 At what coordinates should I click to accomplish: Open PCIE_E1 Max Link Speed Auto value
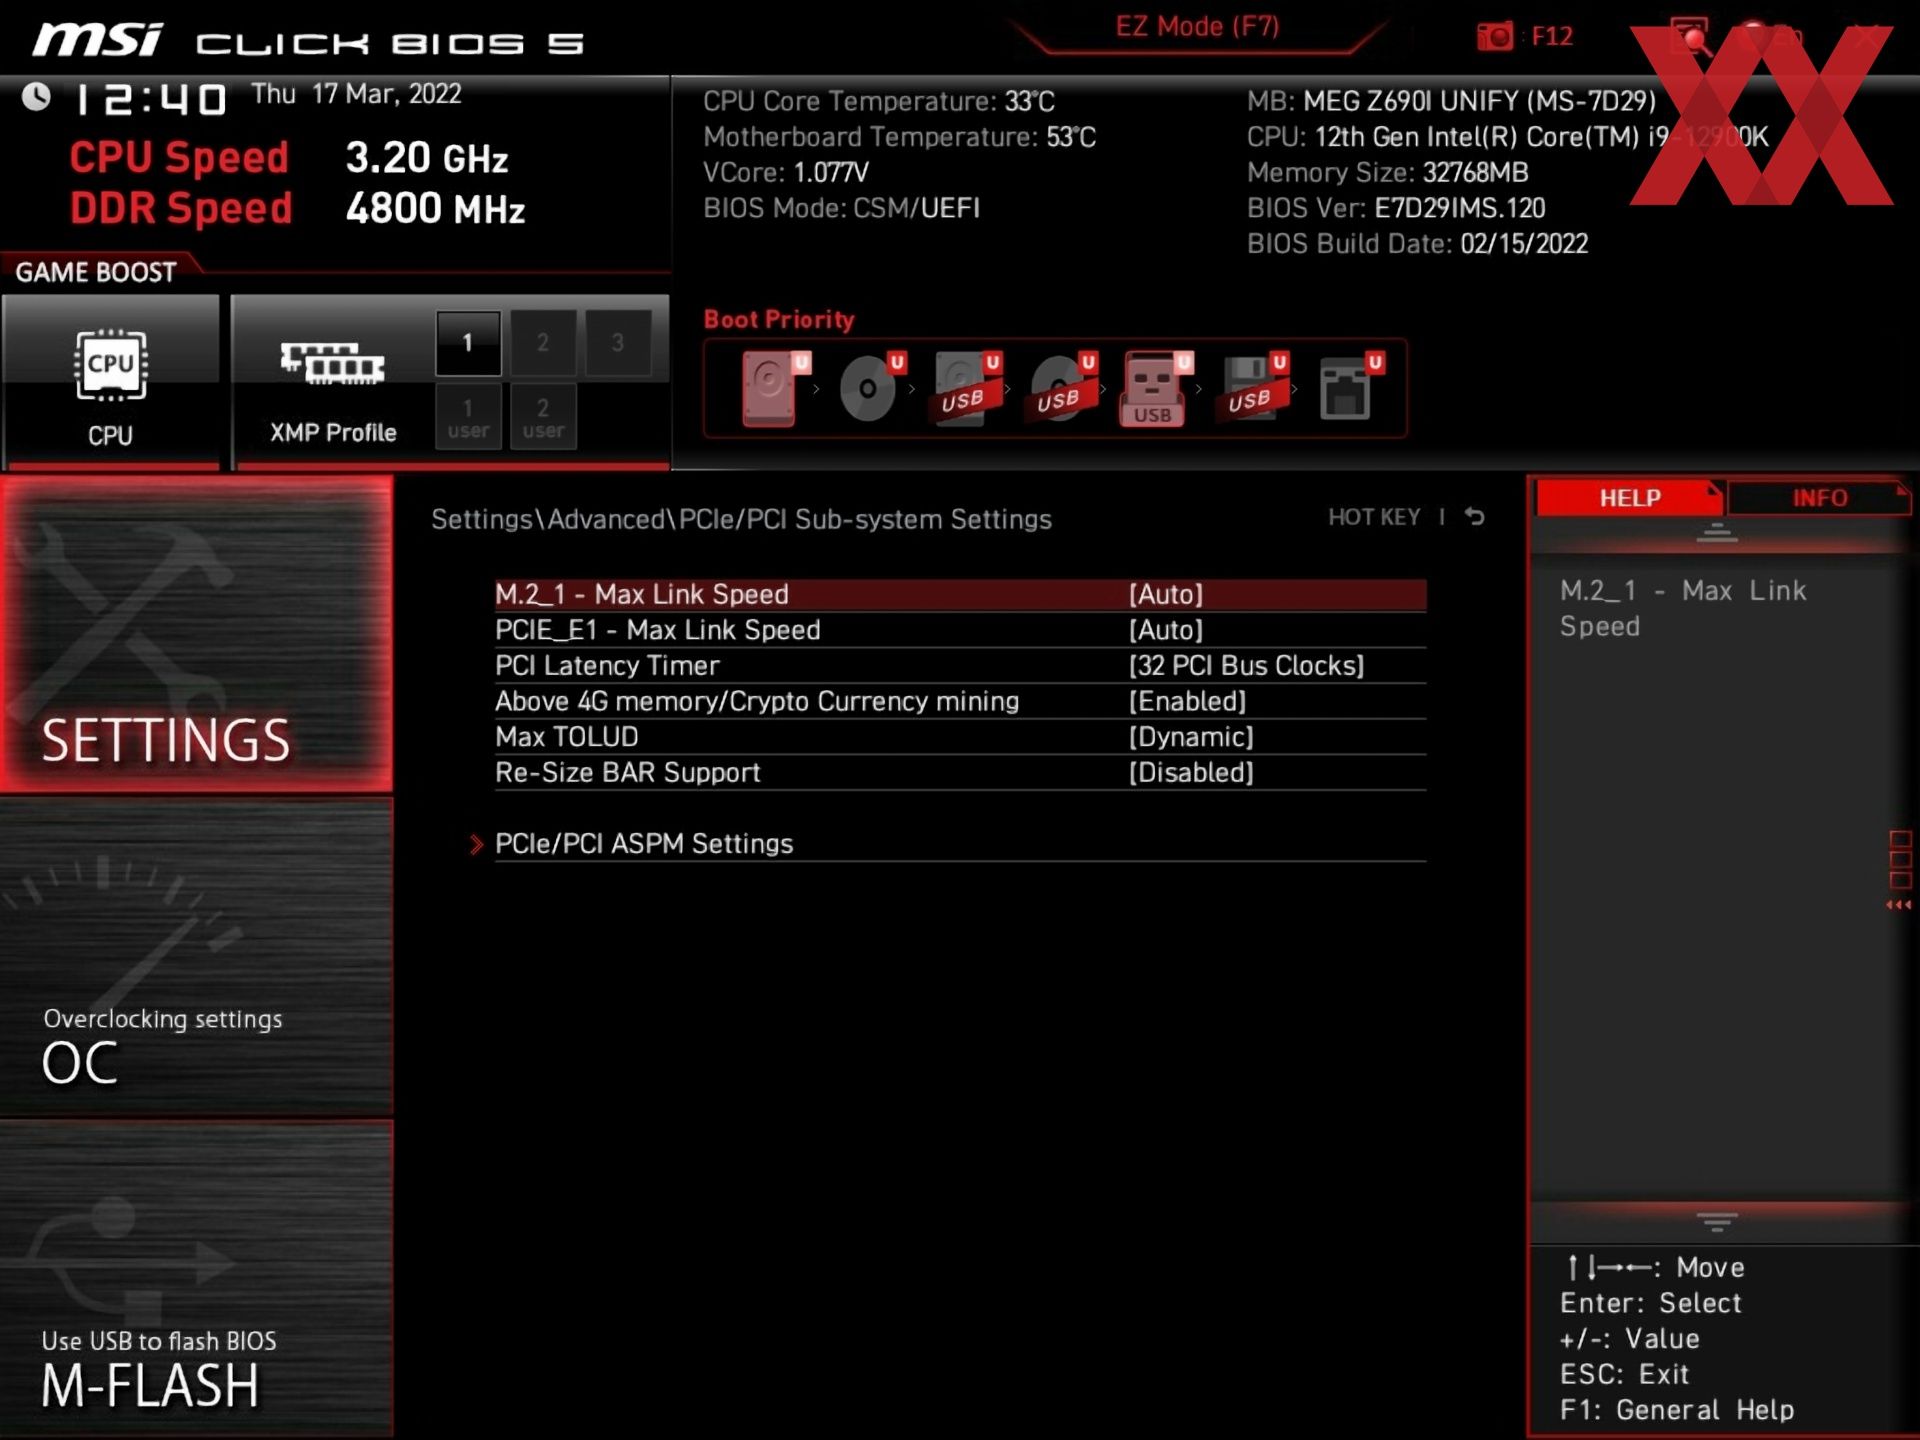pyautogui.click(x=1166, y=630)
